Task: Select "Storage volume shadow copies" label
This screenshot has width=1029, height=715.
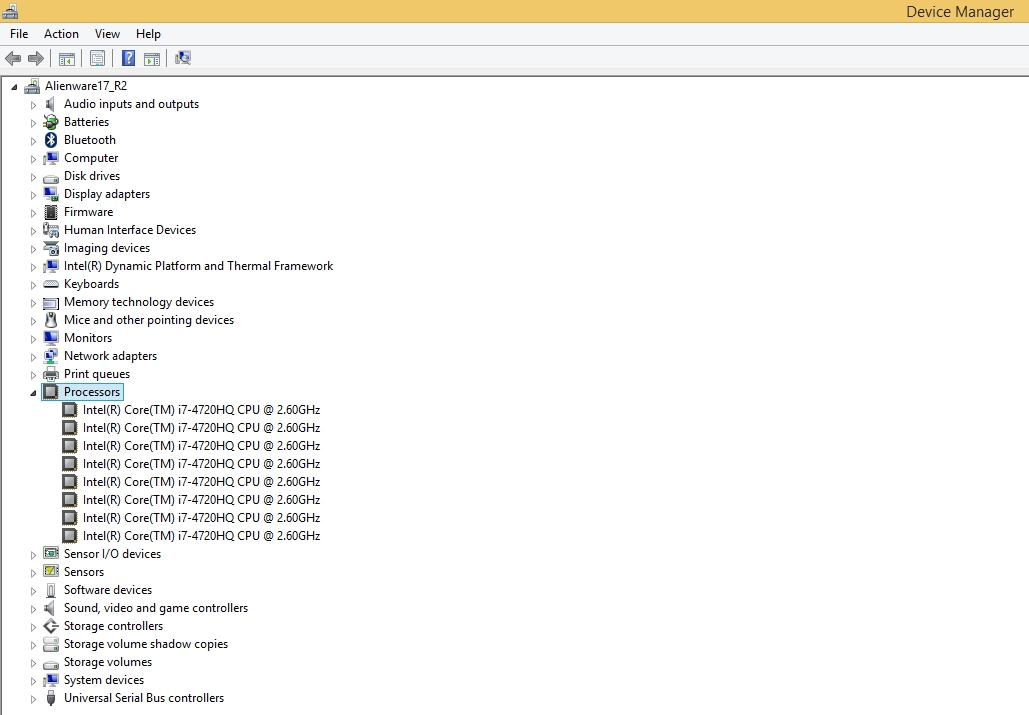Action: (x=146, y=644)
